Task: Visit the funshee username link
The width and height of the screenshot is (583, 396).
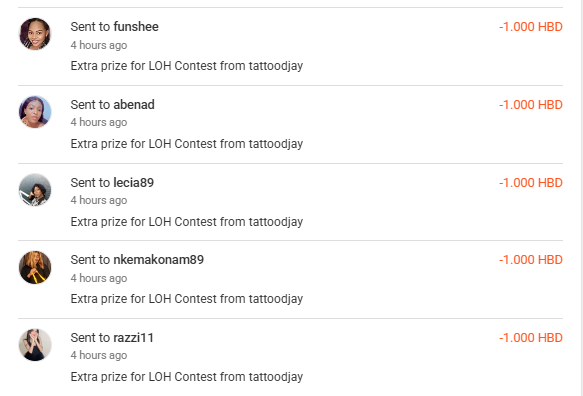Action: point(136,27)
